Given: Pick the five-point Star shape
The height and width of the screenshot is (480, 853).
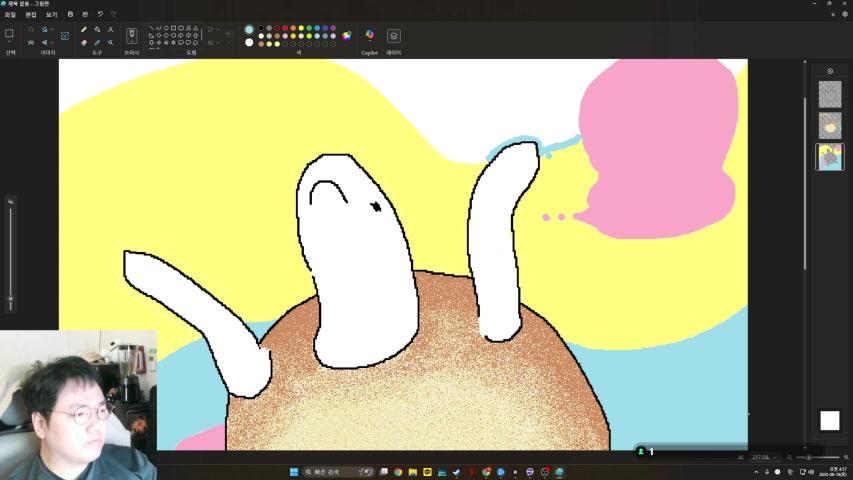Looking at the screenshot, I should pyautogui.click(x=166, y=42).
